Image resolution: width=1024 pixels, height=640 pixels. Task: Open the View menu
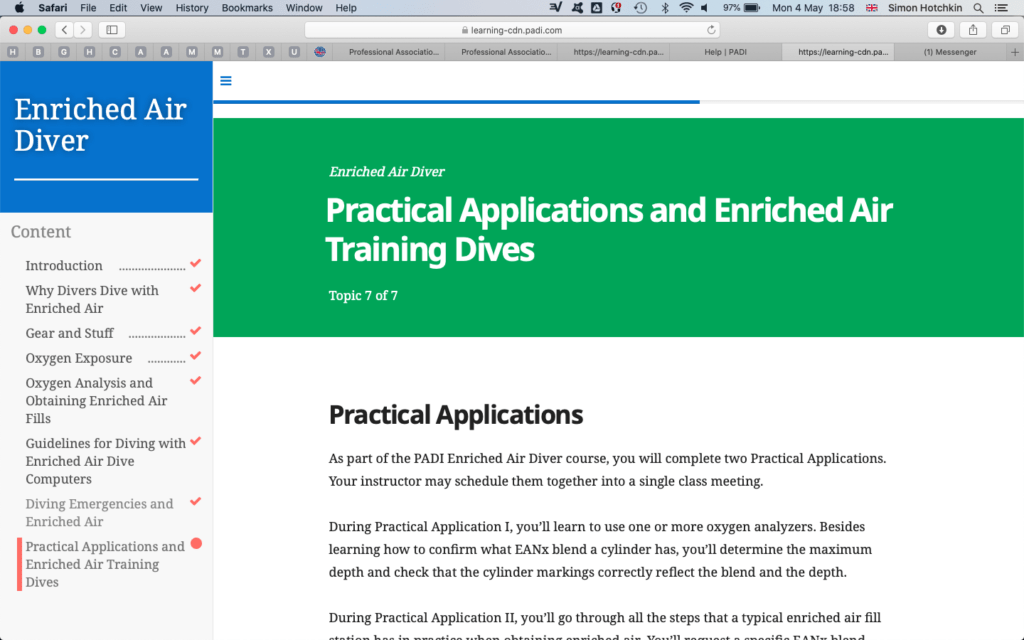click(x=151, y=8)
